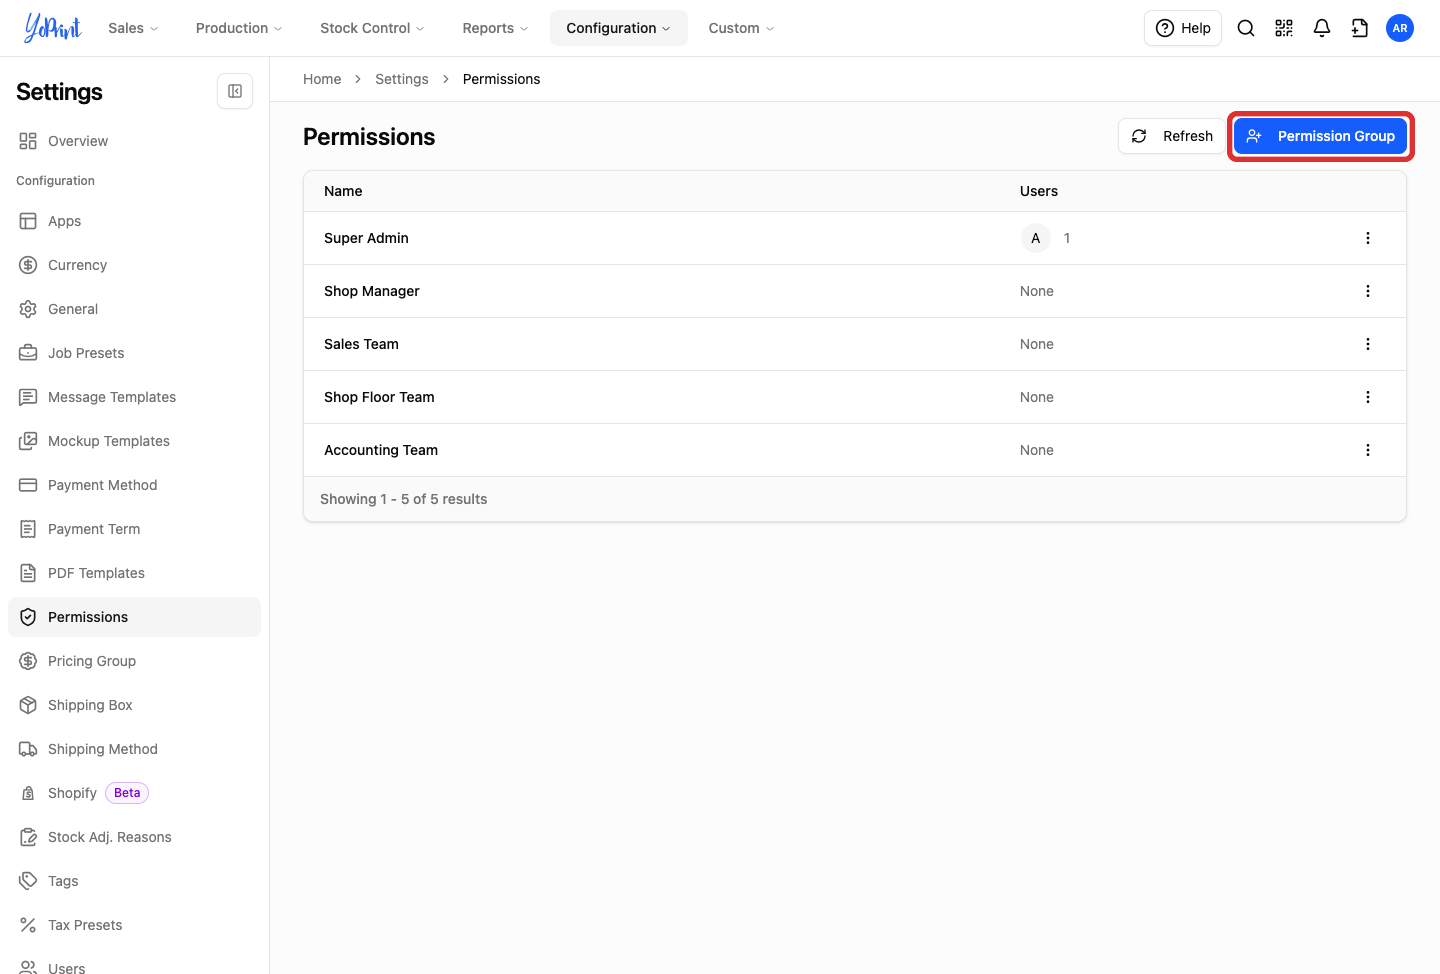Viewport: 1440px width, 974px height.
Task: Open PDF Templates settings
Action: click(x=134, y=573)
